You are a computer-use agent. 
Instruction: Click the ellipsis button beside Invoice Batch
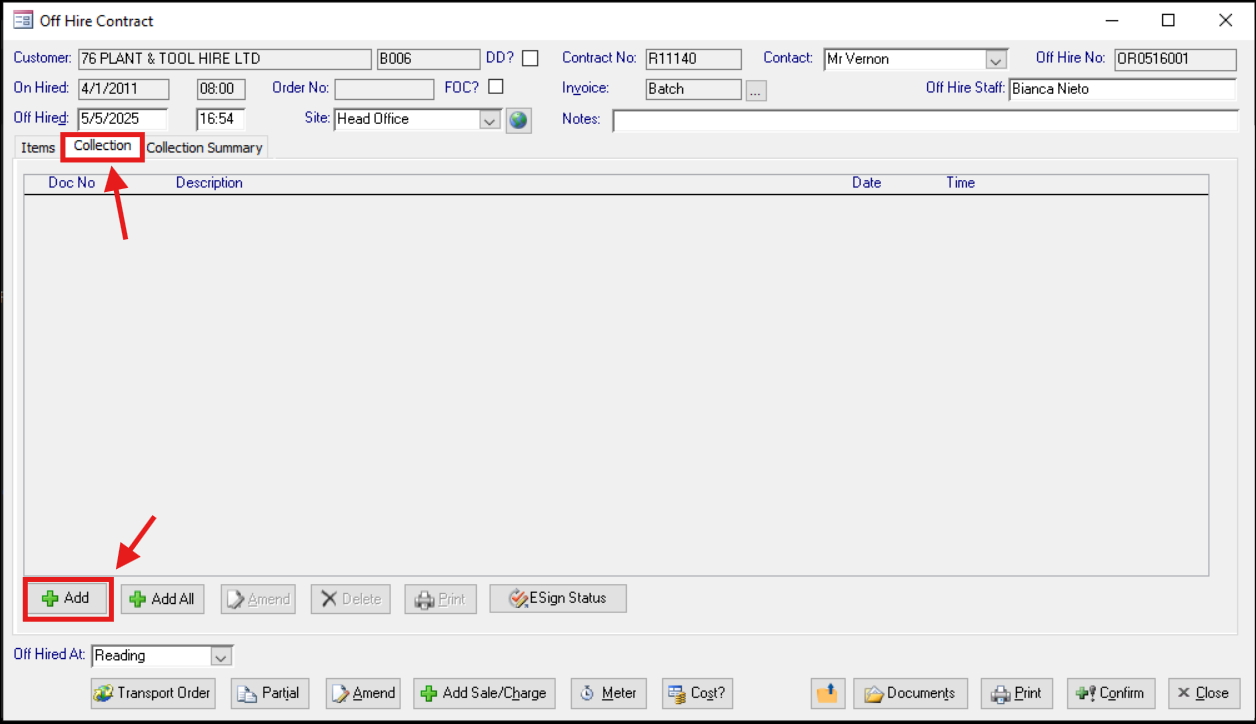pos(756,89)
